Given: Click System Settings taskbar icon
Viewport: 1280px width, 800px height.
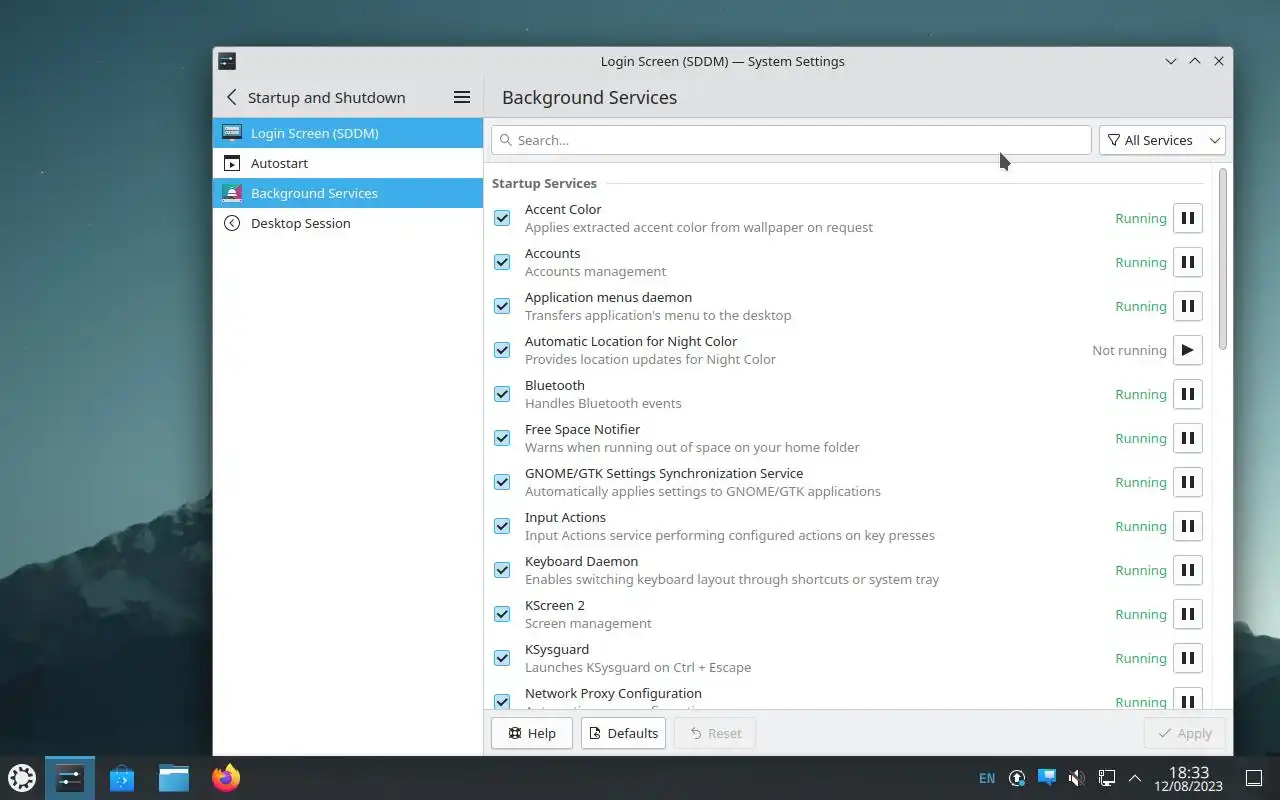Looking at the screenshot, I should (x=70, y=777).
